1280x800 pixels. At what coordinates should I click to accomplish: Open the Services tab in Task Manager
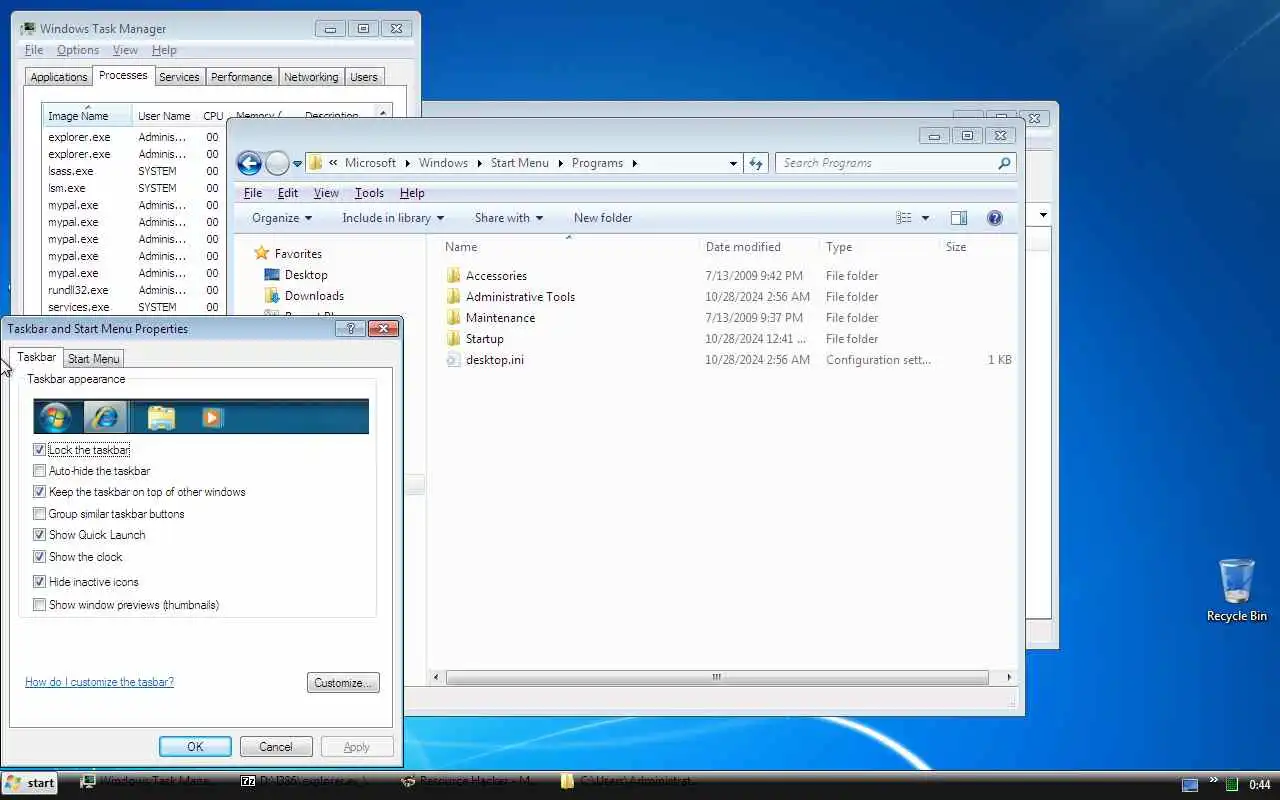click(179, 77)
